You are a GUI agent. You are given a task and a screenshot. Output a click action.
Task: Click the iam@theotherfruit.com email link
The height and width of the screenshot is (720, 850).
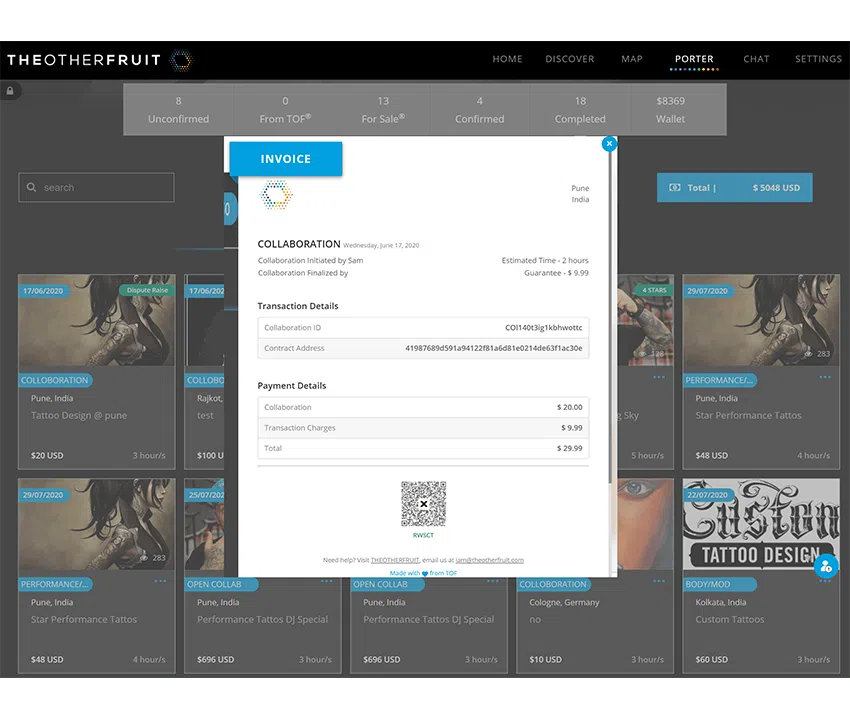coord(490,560)
